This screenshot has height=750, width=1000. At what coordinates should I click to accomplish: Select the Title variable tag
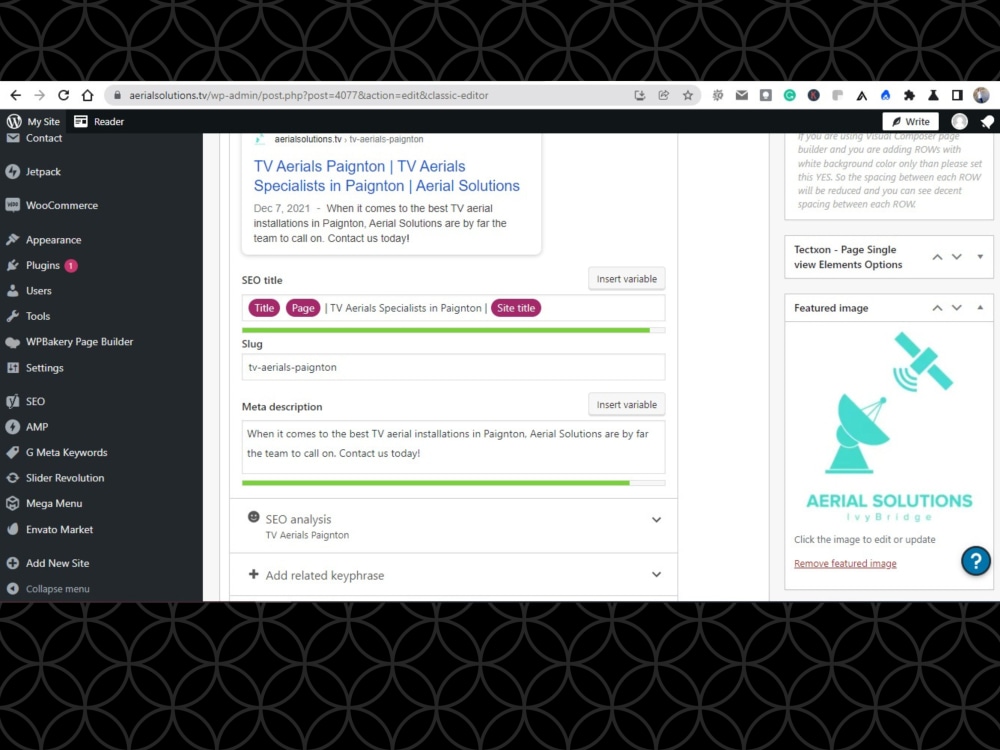264,308
